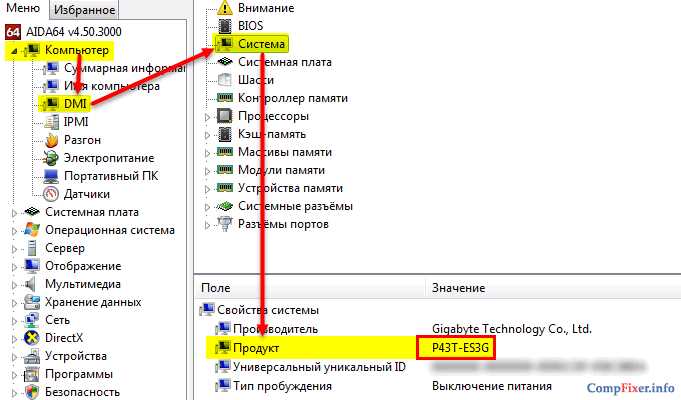Expand the Процессоры DMI node
This screenshot has height=400, width=681.
(x=208, y=117)
